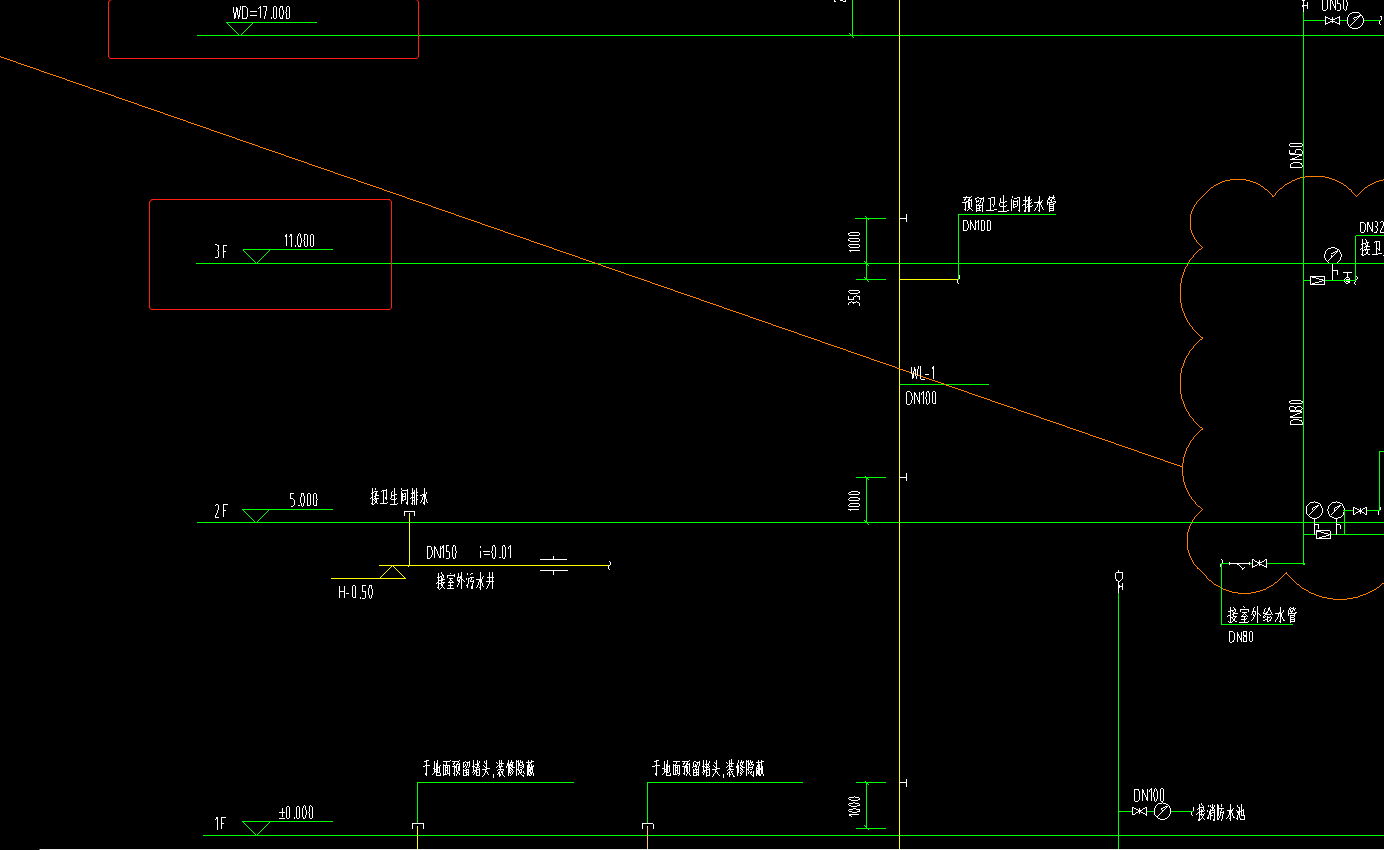Select the DN32 pipe label
The width and height of the screenshot is (1384, 850).
click(x=1371, y=228)
